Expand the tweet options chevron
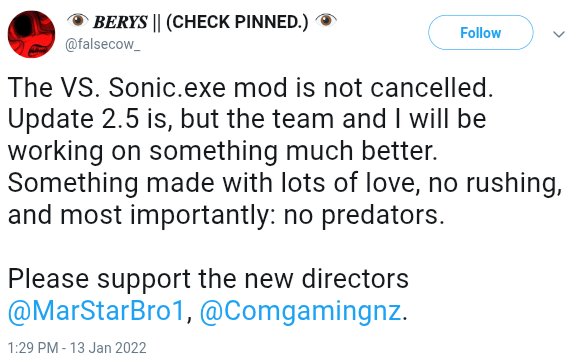Screen dimensions: 578x362 (559, 34)
